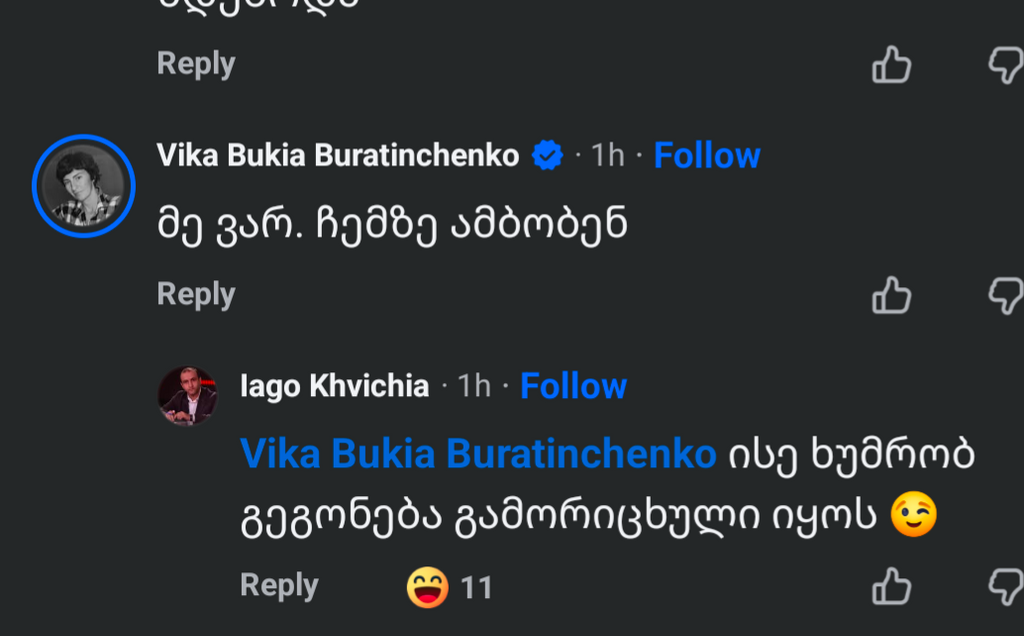Open the blue Vika Bukia Buratinchenko mention link
1024x636 pixels.
[x=478, y=454]
